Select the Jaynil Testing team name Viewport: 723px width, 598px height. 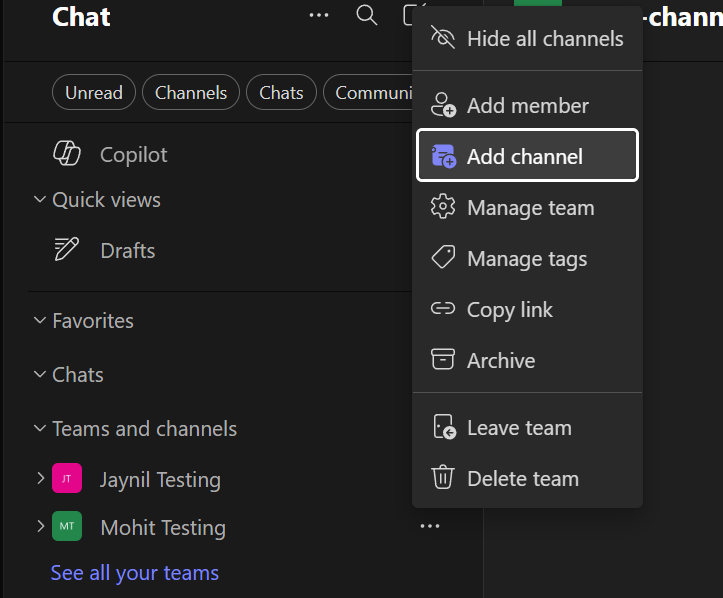tap(160, 479)
